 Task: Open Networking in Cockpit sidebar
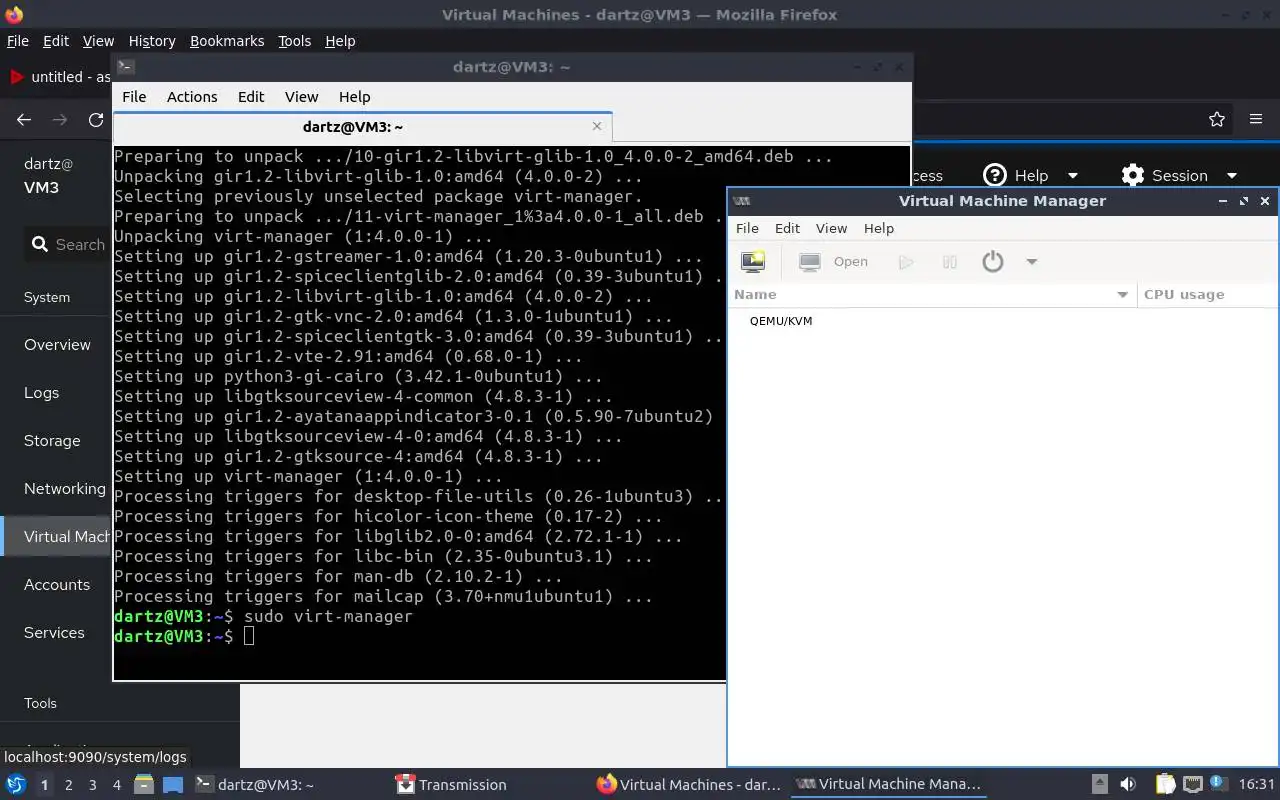pos(65,488)
